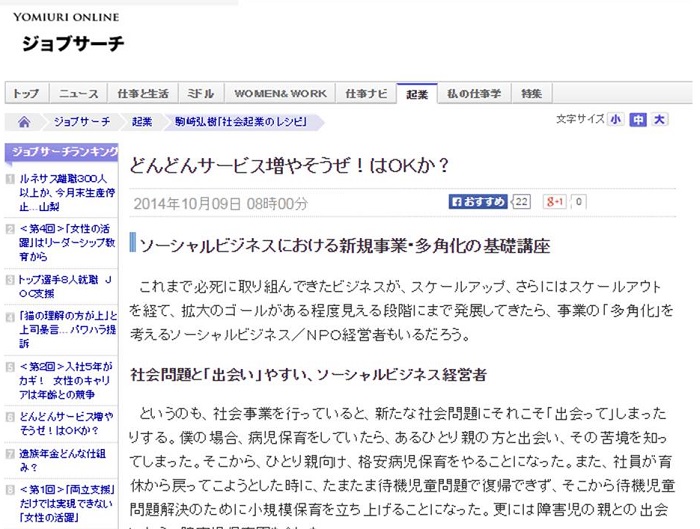700x529 pixels.
Task: Open ranking 7 遺族年金どんな仕組み article
Action: click(62, 460)
